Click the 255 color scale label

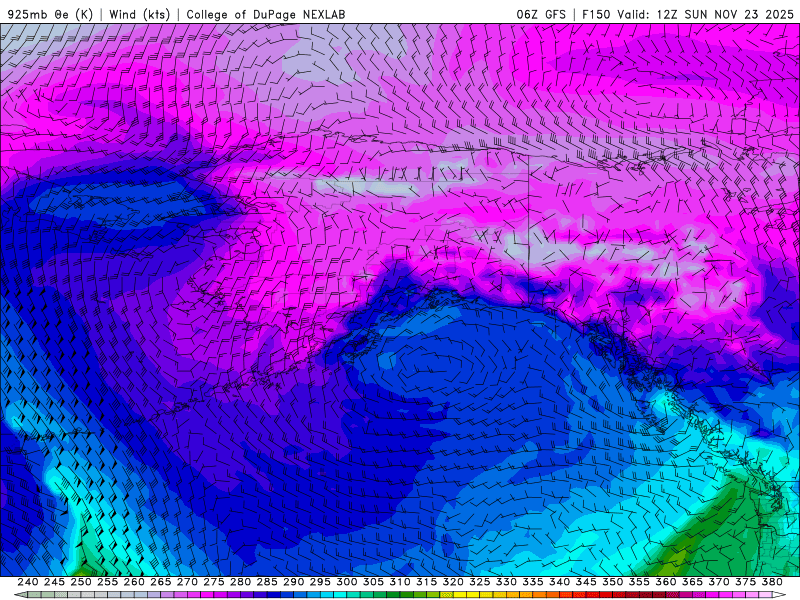pos(107,582)
